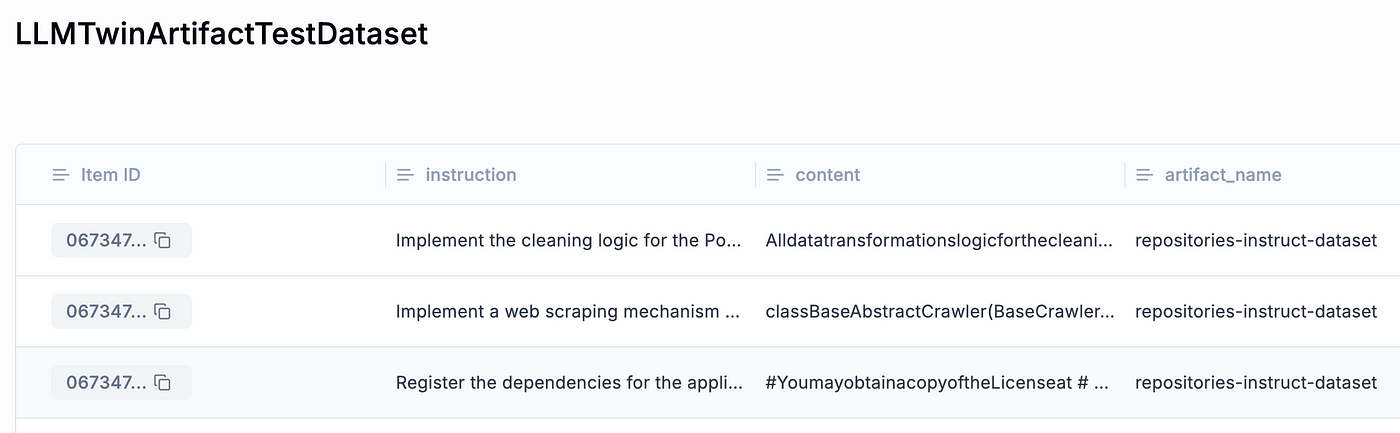Select the artifact_name column header label
The width and height of the screenshot is (1400, 433).
(1223, 175)
